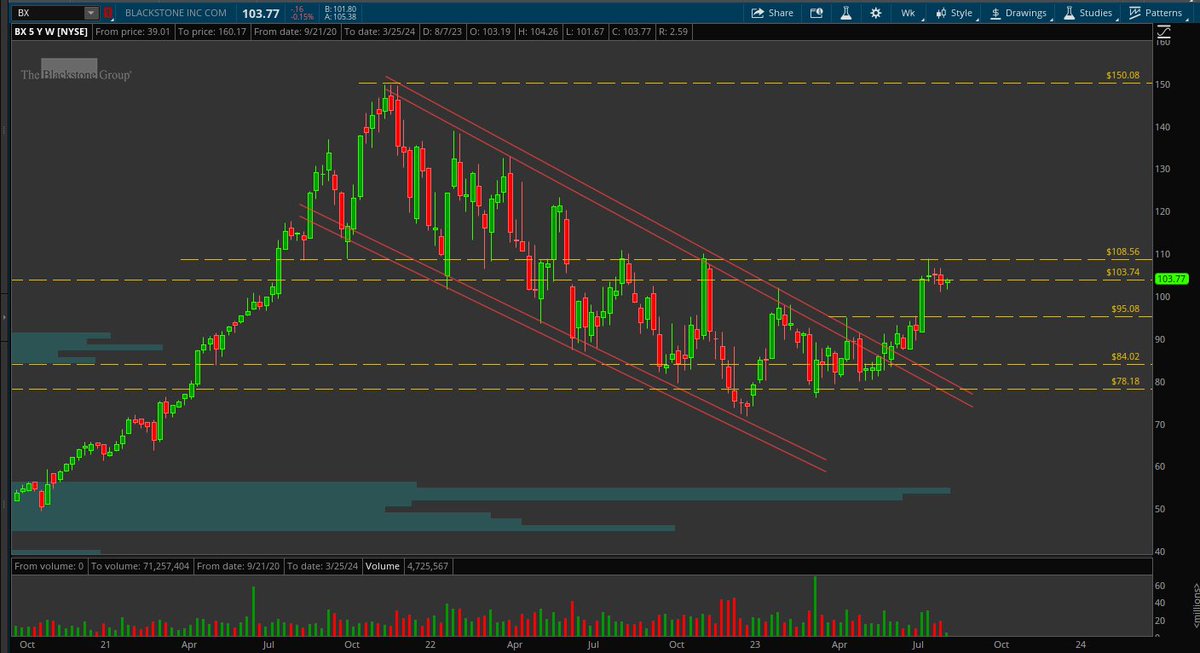Click the $150.08 price level label
The width and height of the screenshot is (1200, 653).
[1123, 75]
